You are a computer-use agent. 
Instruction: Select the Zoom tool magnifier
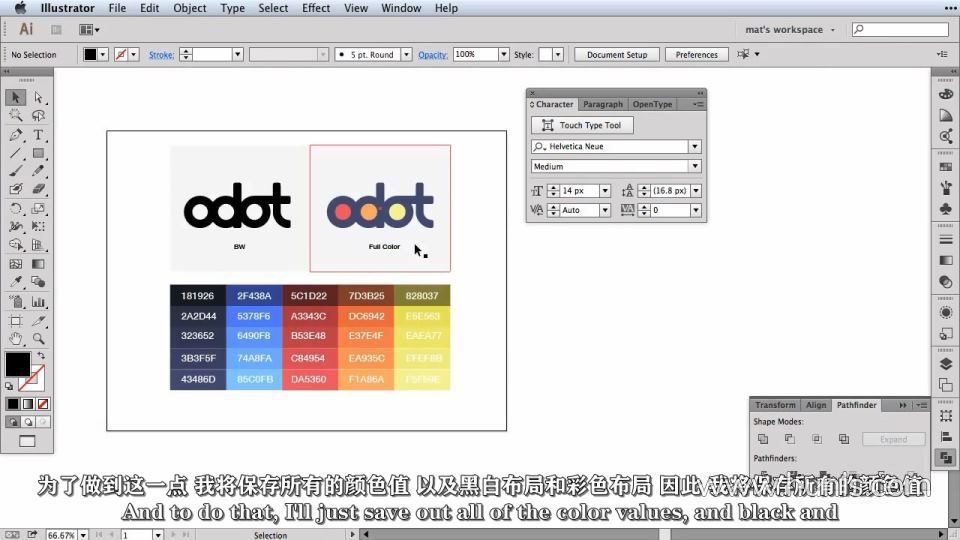pyautogui.click(x=39, y=339)
